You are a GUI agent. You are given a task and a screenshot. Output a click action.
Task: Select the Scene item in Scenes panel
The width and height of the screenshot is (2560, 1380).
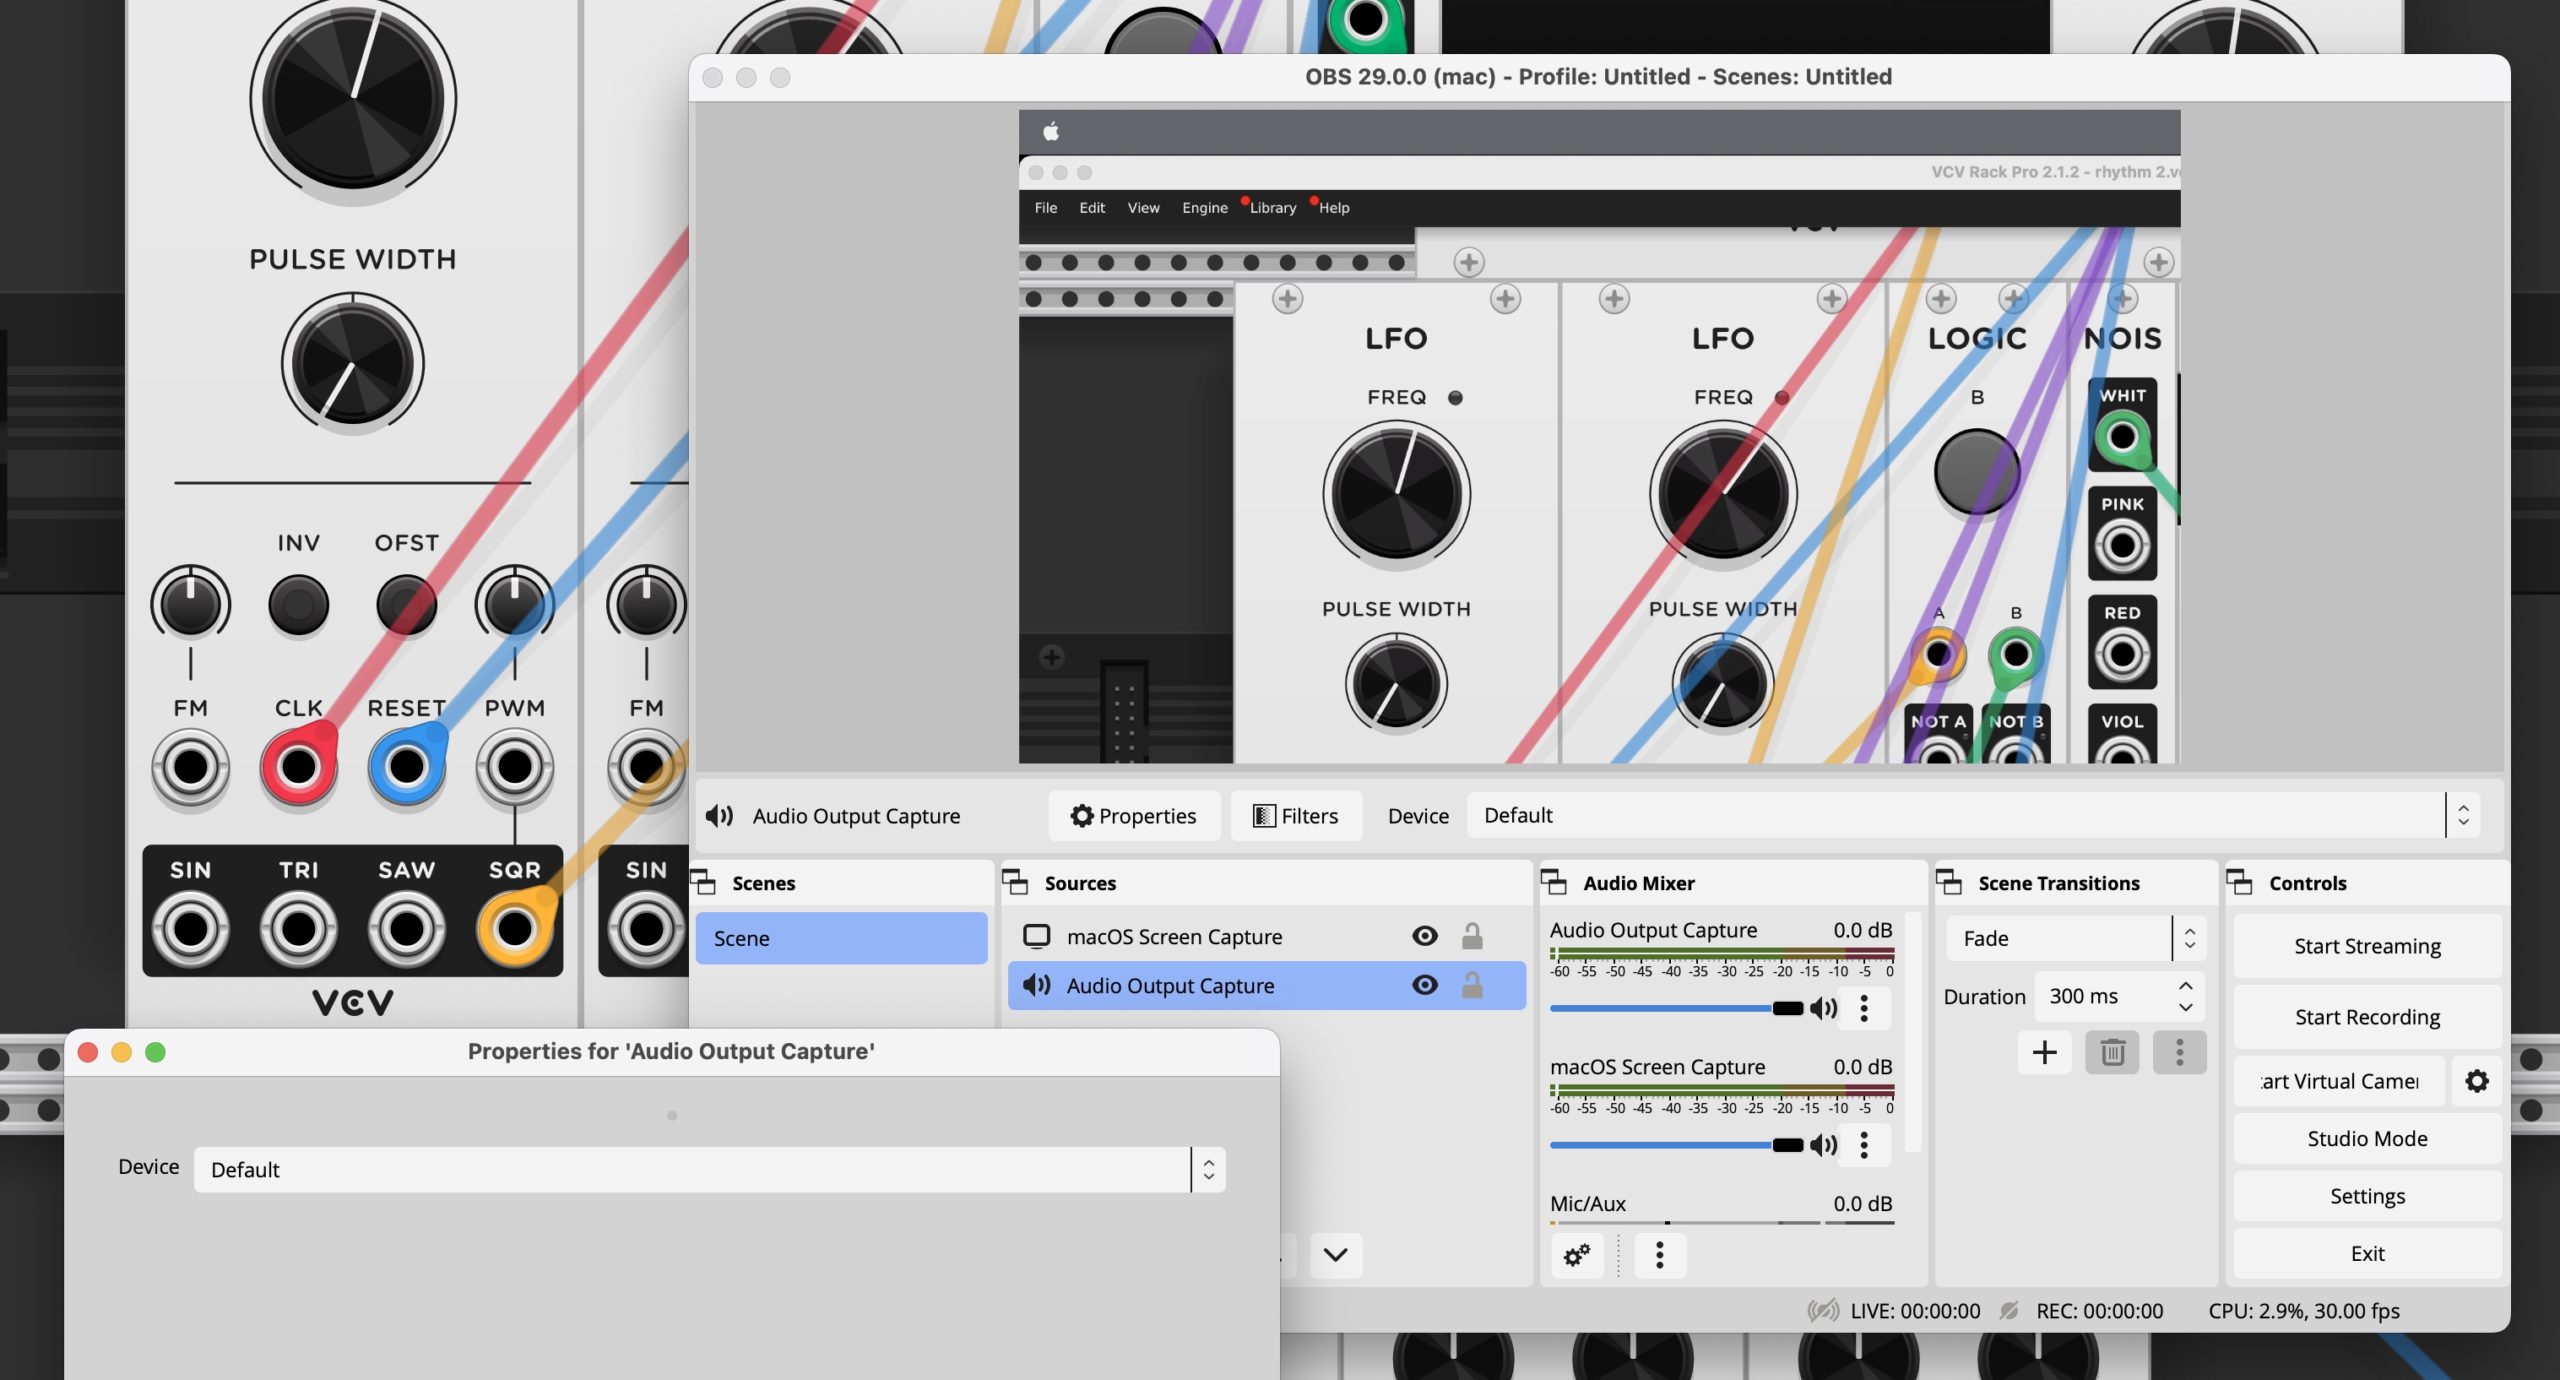841,938
